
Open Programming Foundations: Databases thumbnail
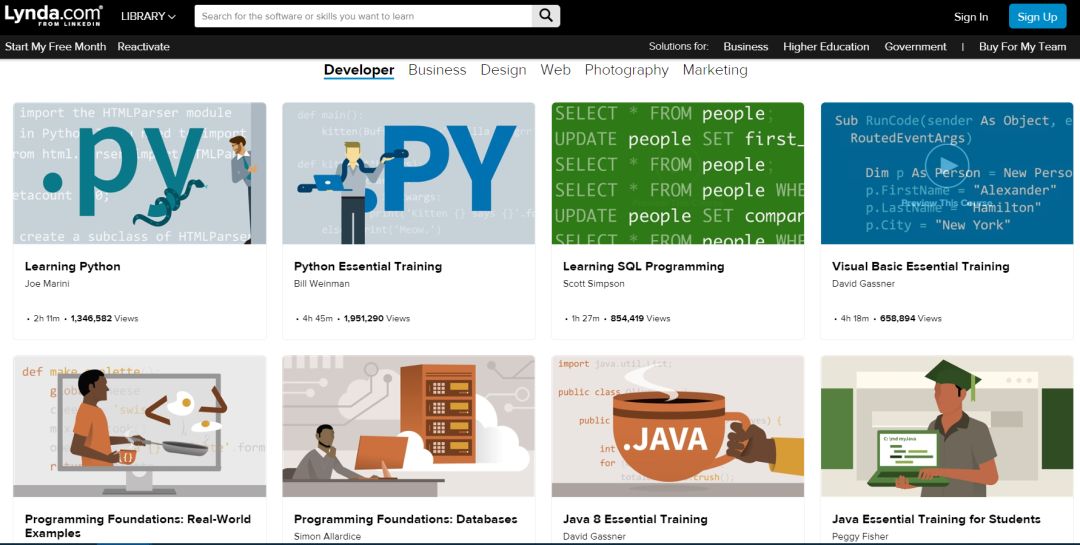[x=408, y=426]
